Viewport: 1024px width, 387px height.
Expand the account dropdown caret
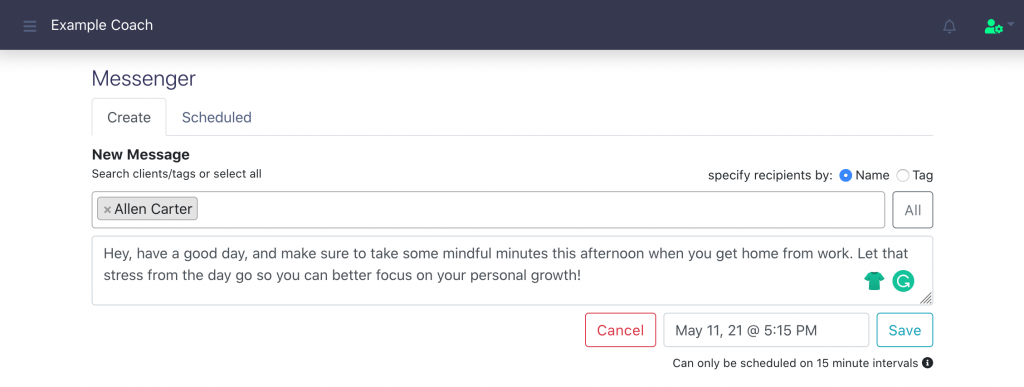[x=1011, y=23]
